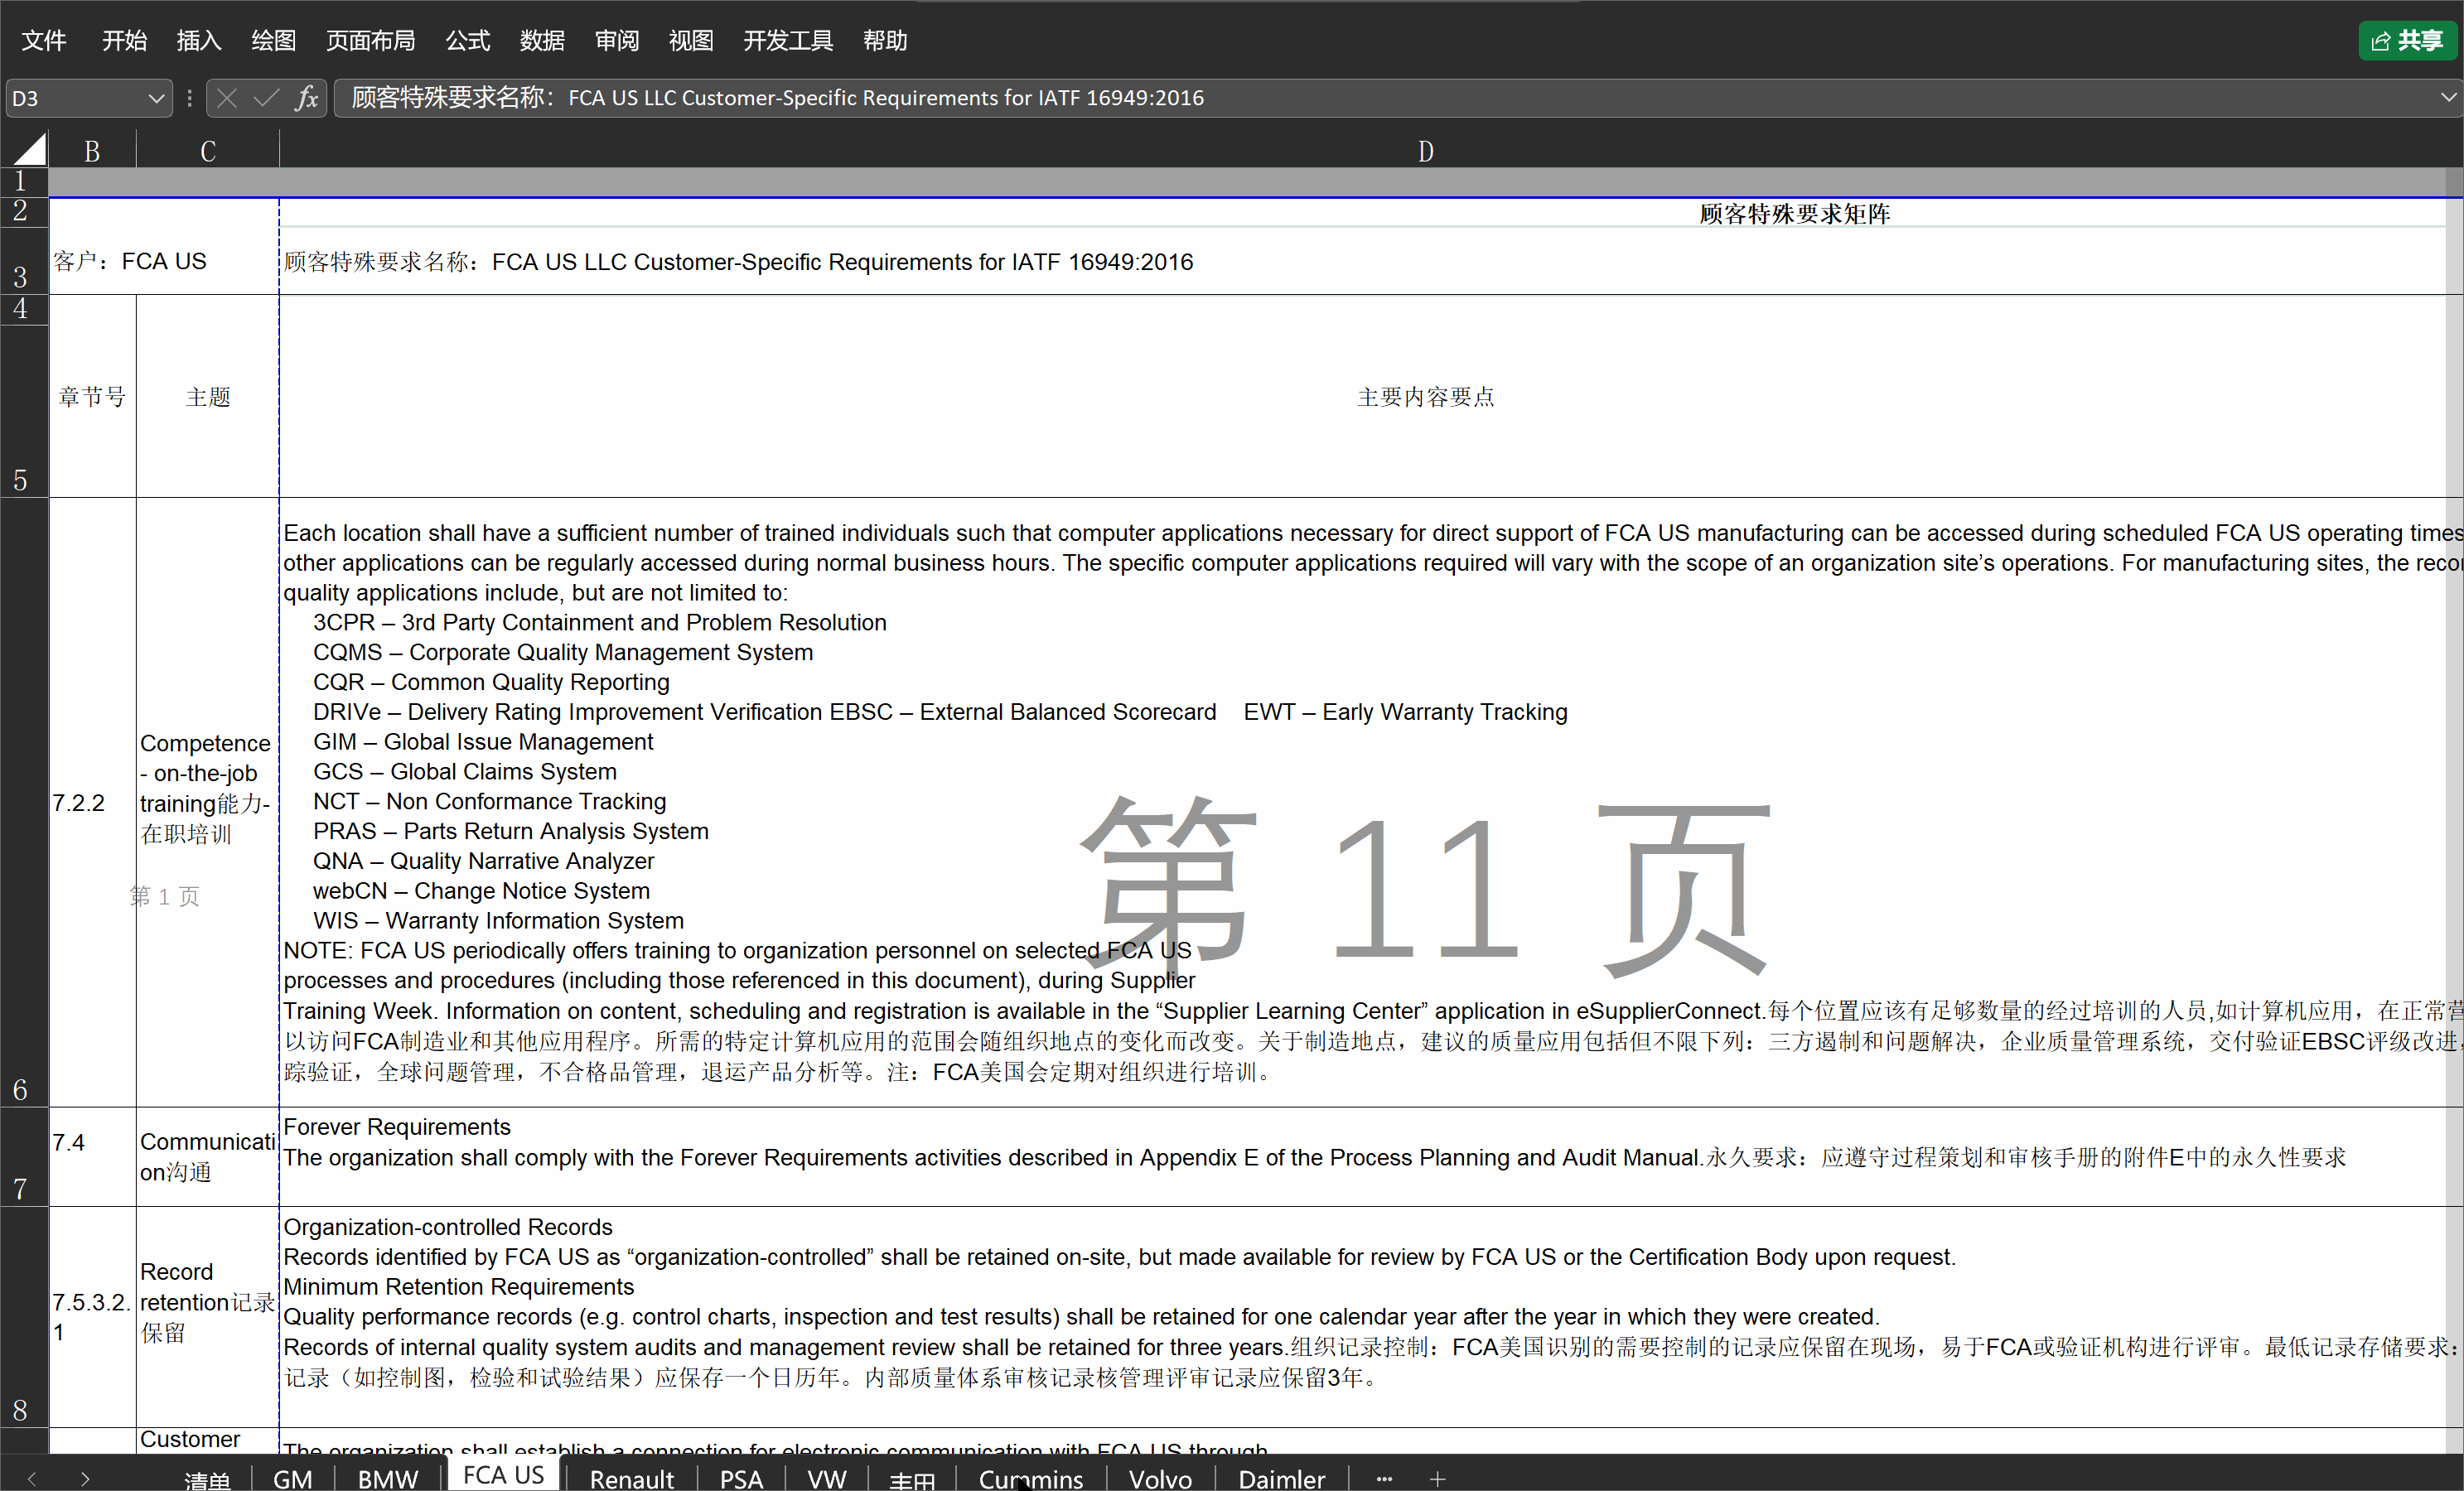The image size is (2464, 1491).
Task: Switch to the PSA sheet tab
Action: (x=741, y=1479)
